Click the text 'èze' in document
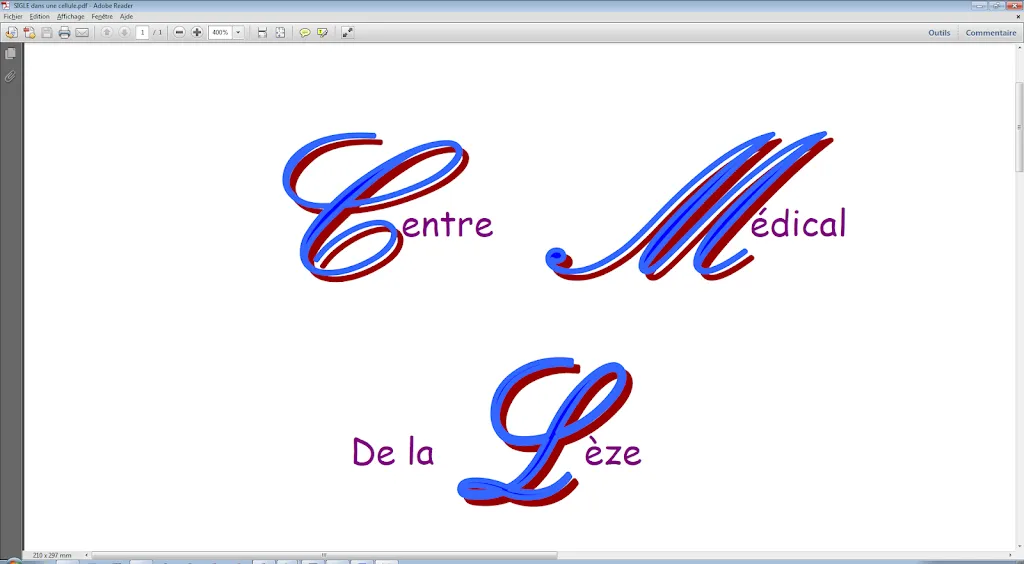The width and height of the screenshot is (1024, 564). tap(613, 450)
